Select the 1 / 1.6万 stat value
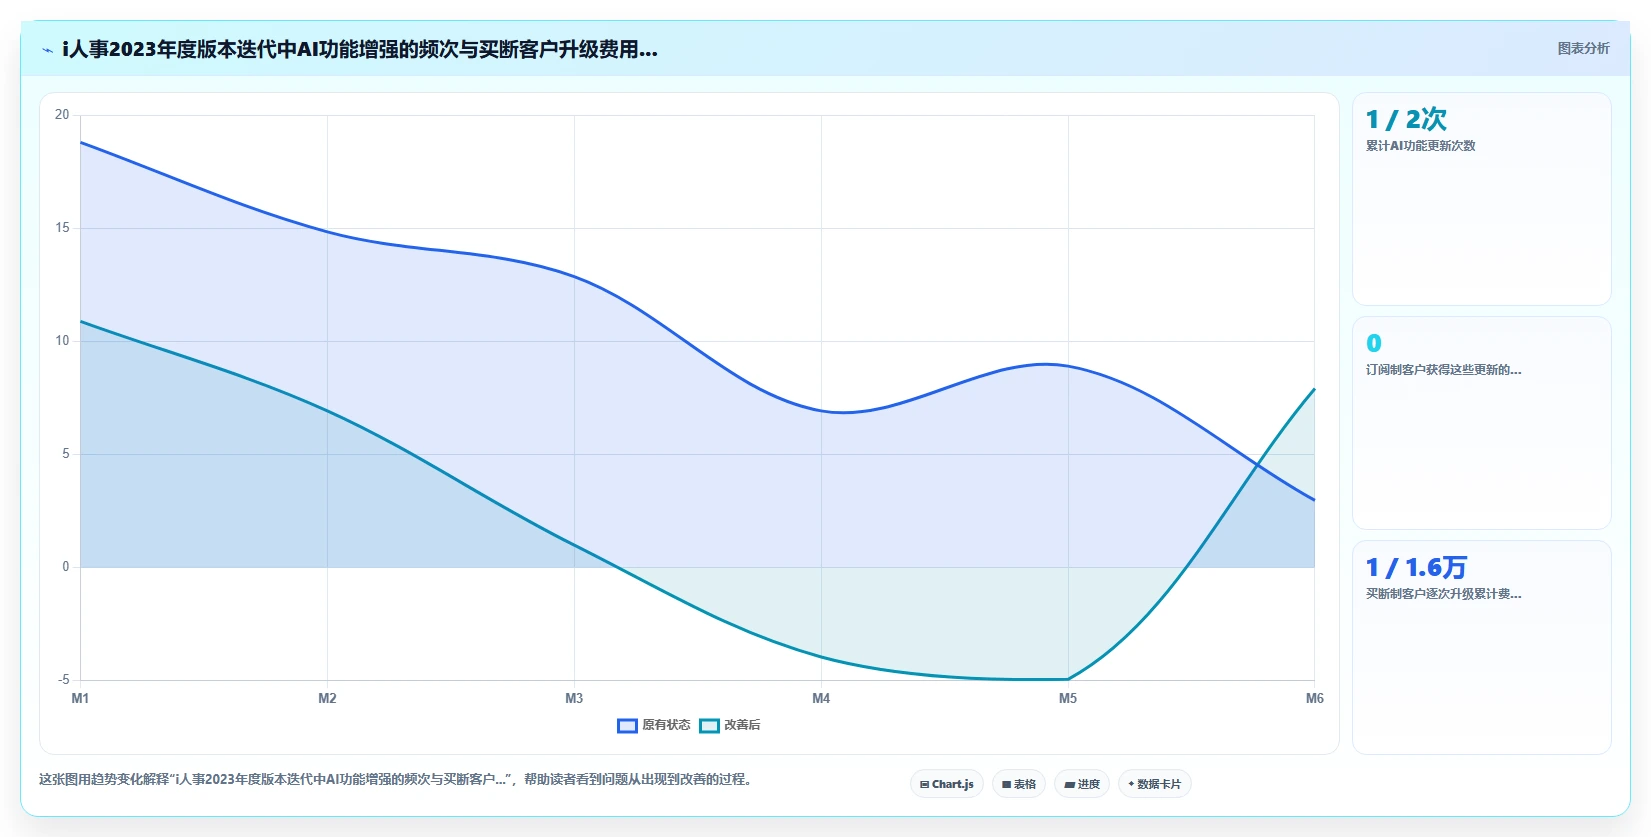This screenshot has height=837, width=1651. click(1416, 567)
